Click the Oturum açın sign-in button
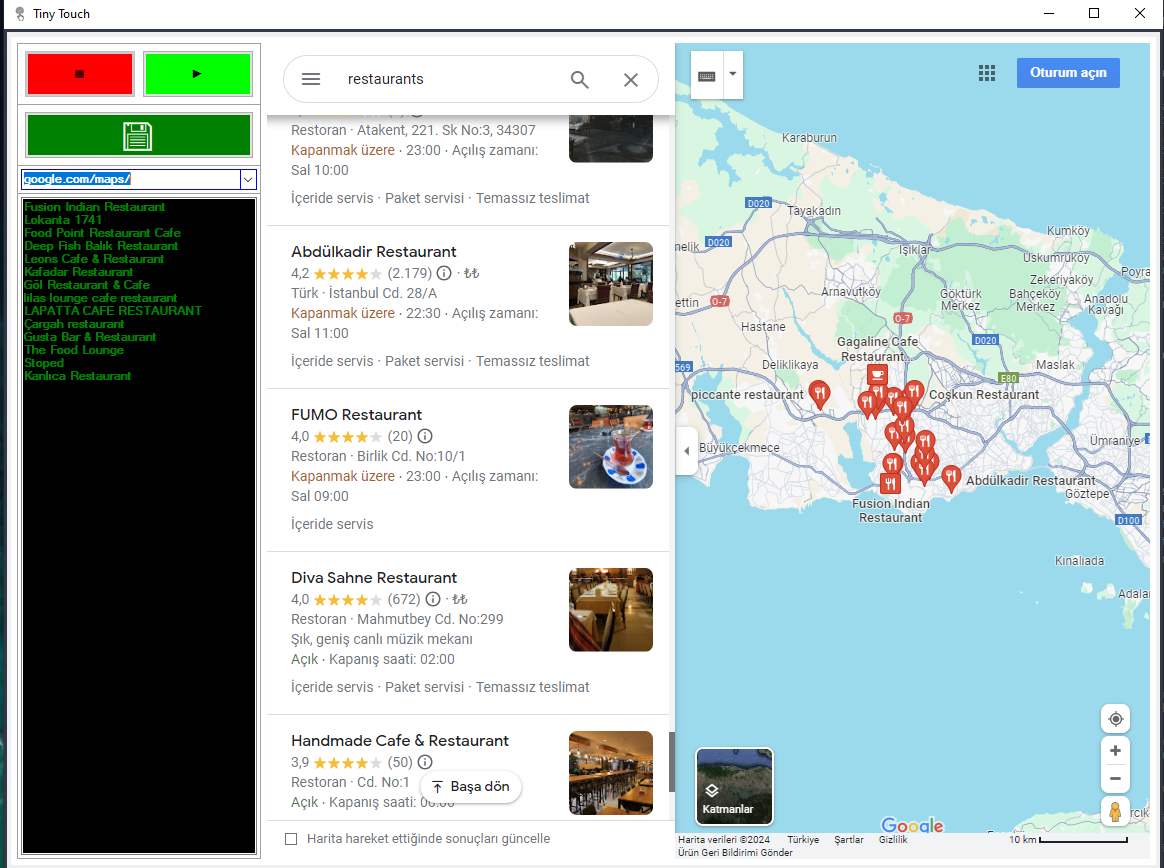This screenshot has width=1164, height=868. (1067, 73)
